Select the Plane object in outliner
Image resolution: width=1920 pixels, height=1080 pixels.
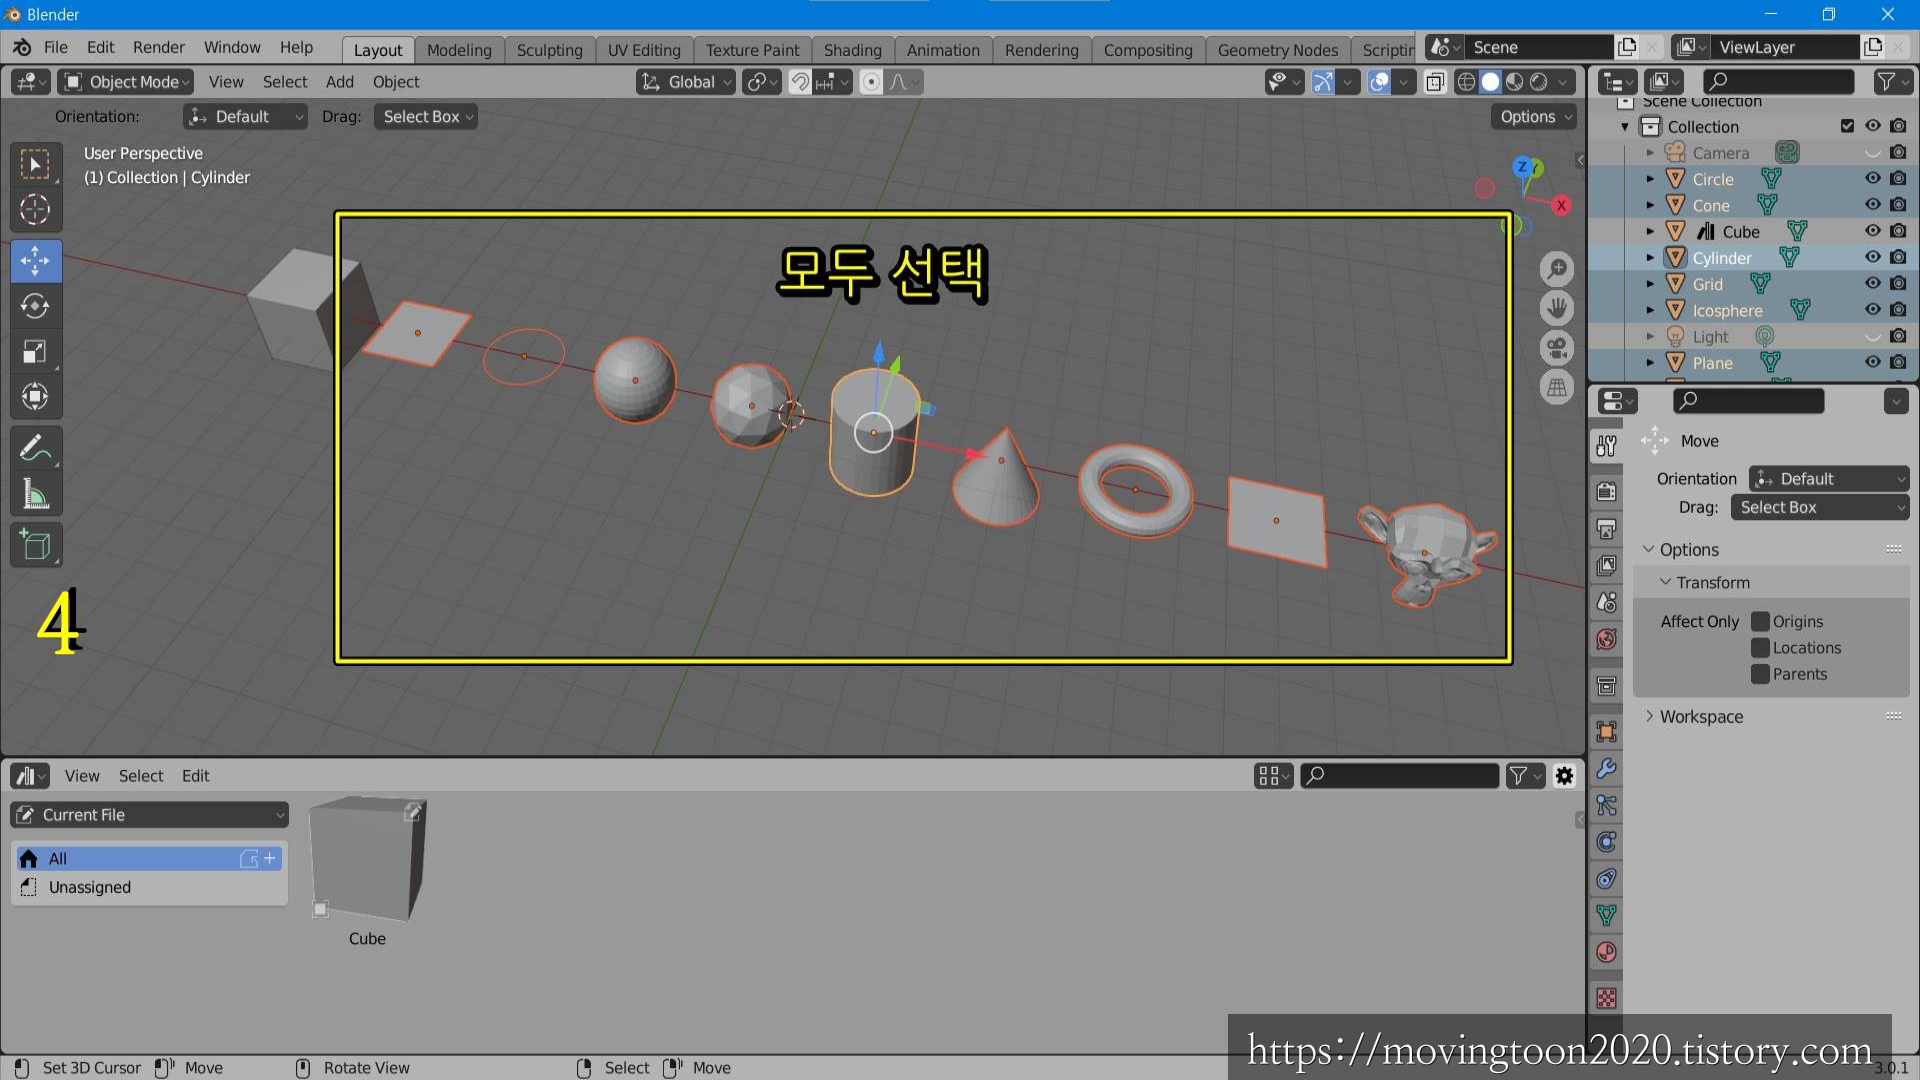1712,363
